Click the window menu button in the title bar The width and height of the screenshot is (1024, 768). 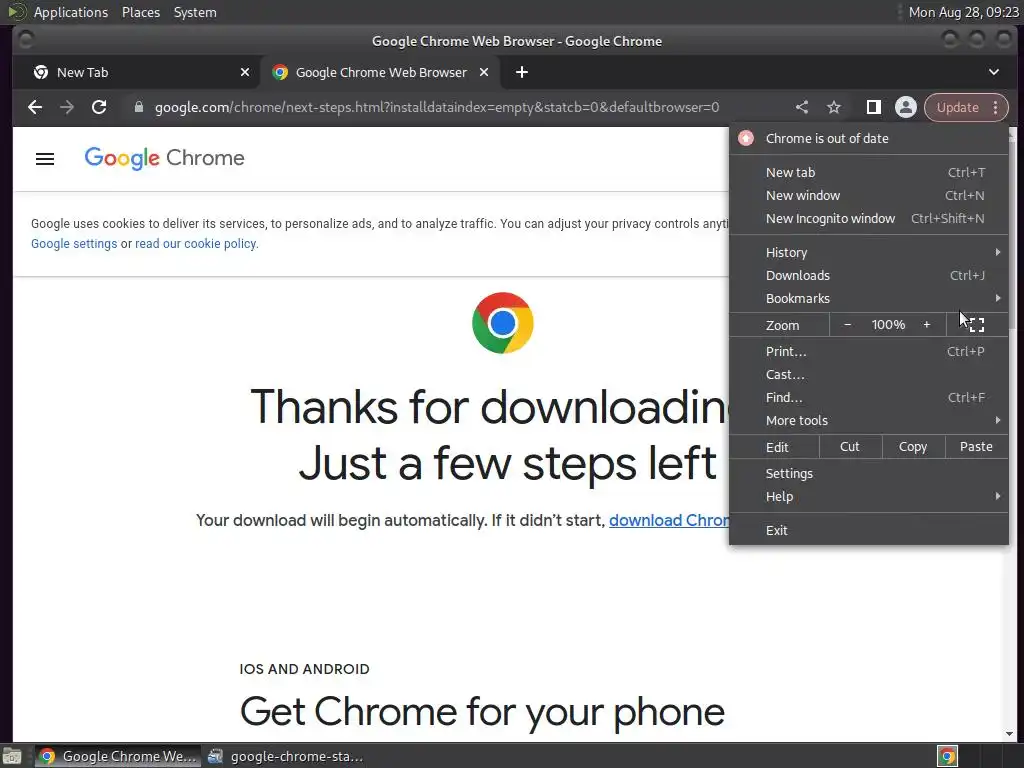pyautogui.click(x=26, y=41)
